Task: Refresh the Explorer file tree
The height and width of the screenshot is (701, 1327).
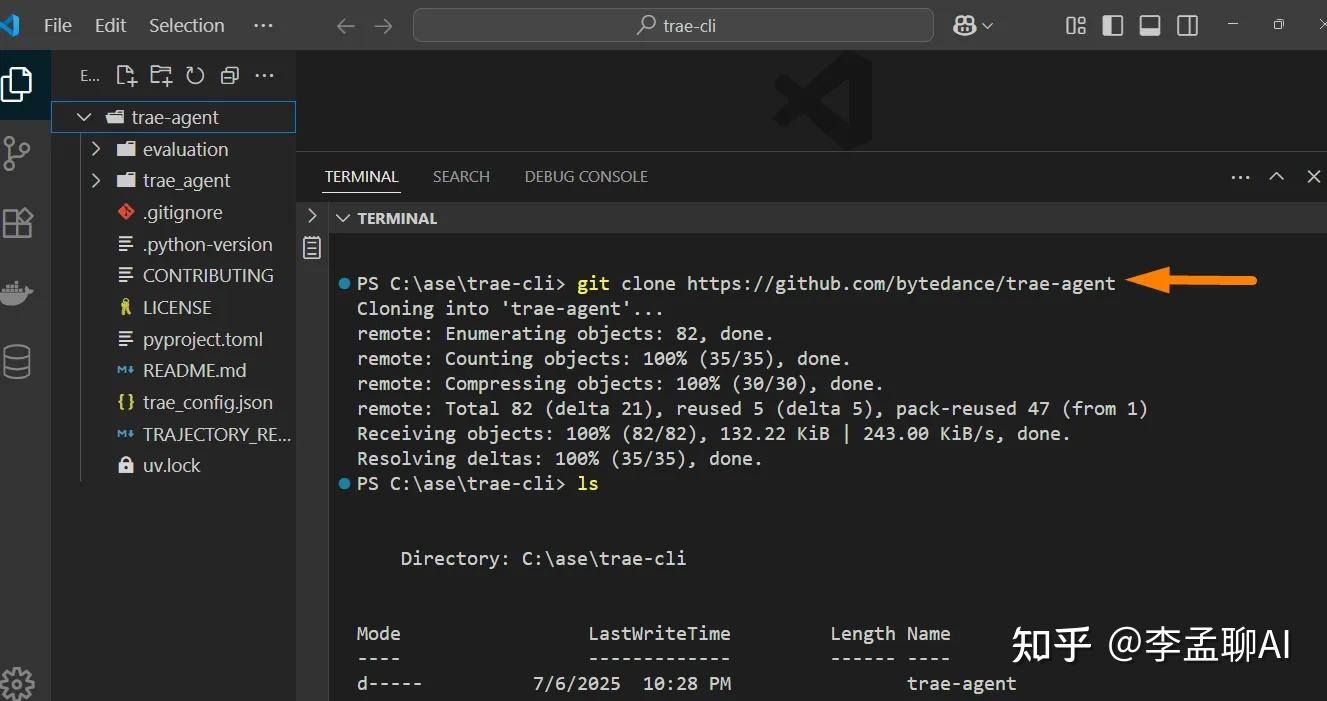Action: pos(195,75)
